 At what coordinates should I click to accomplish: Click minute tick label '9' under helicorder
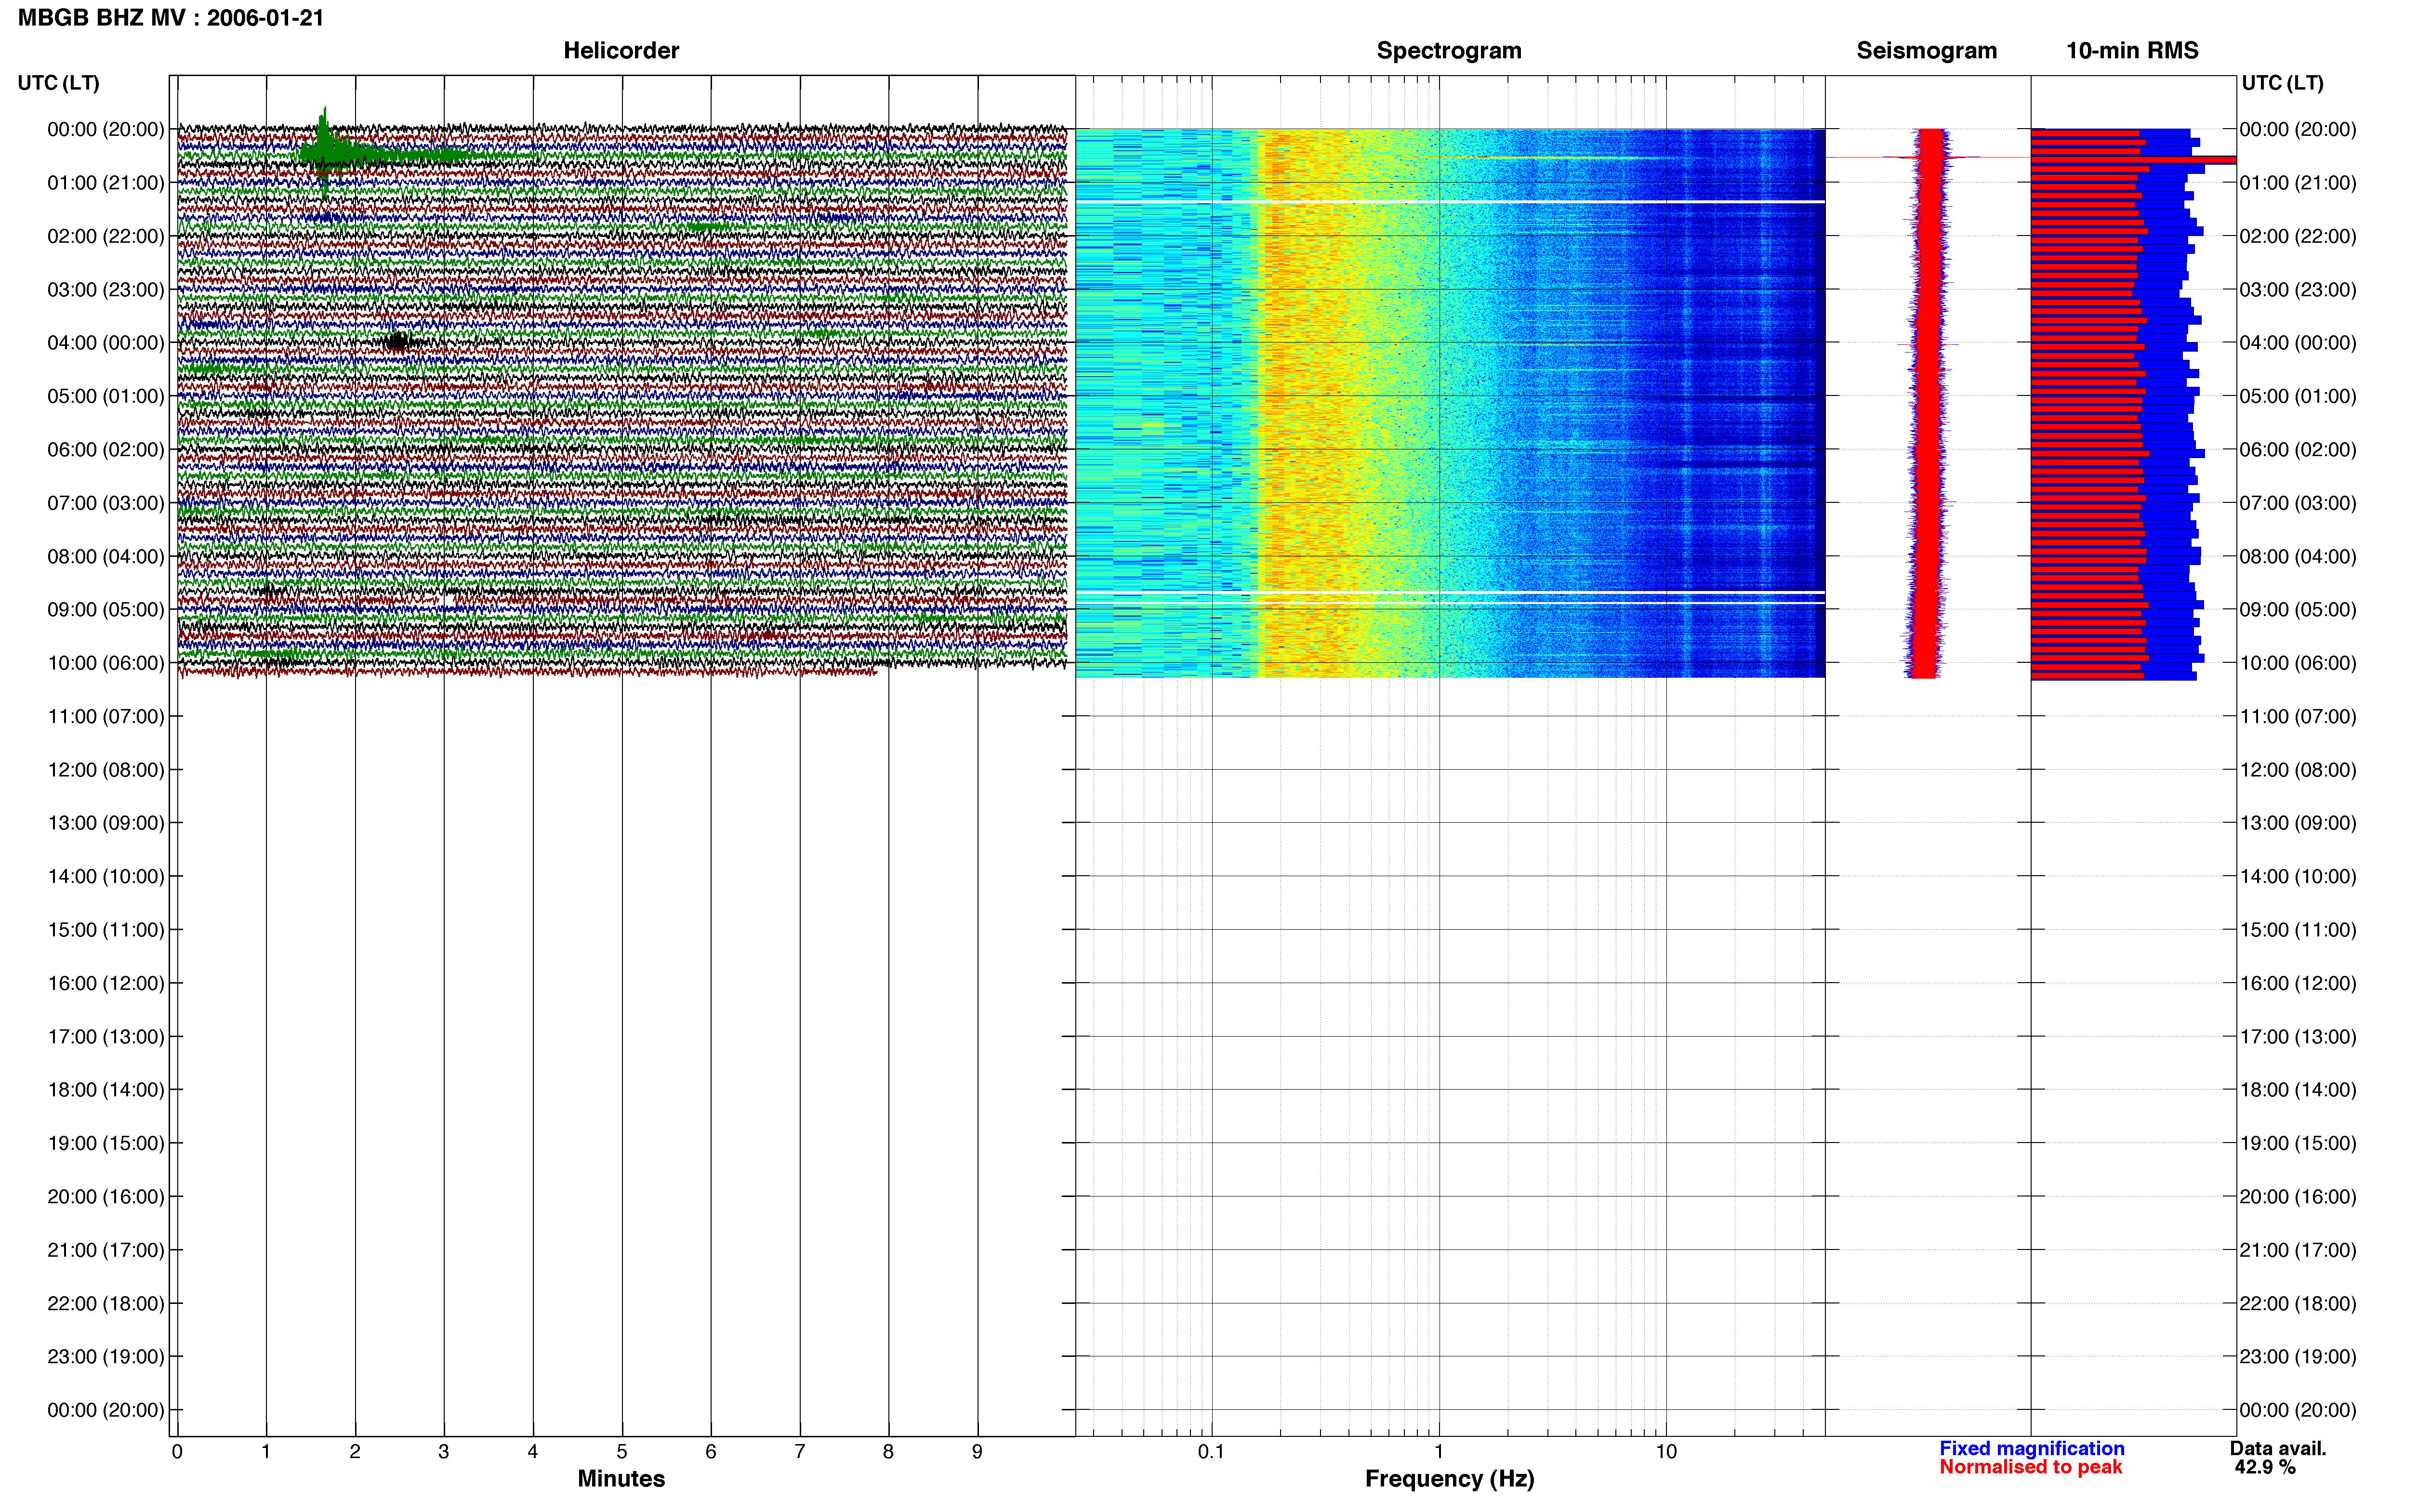coord(977,1452)
